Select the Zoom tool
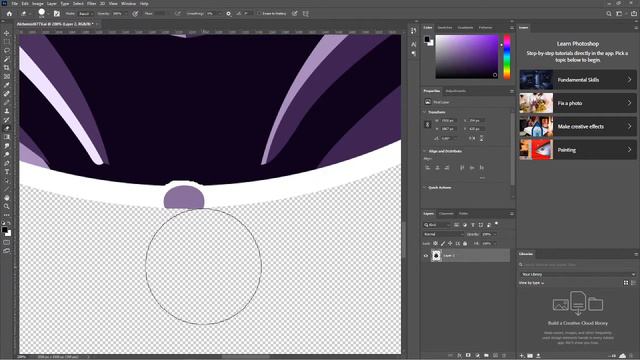The width and height of the screenshot is (640, 360). [x=7, y=207]
